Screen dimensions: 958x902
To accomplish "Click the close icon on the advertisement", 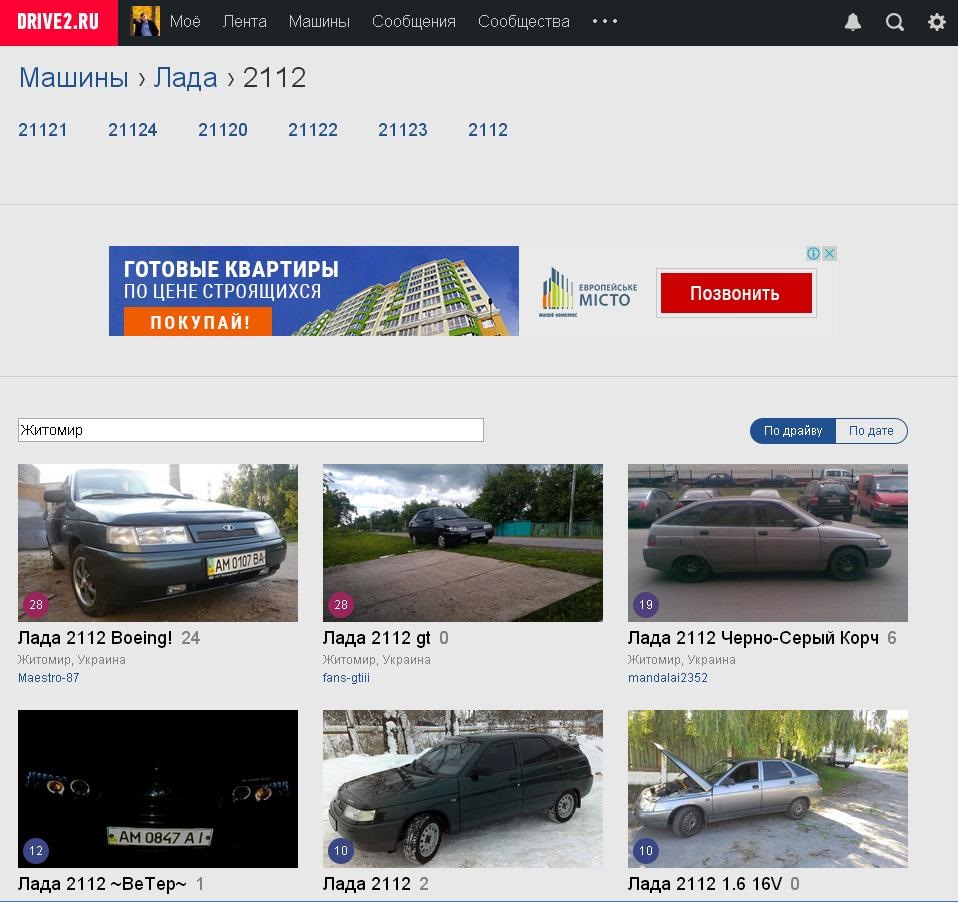I will click(832, 253).
